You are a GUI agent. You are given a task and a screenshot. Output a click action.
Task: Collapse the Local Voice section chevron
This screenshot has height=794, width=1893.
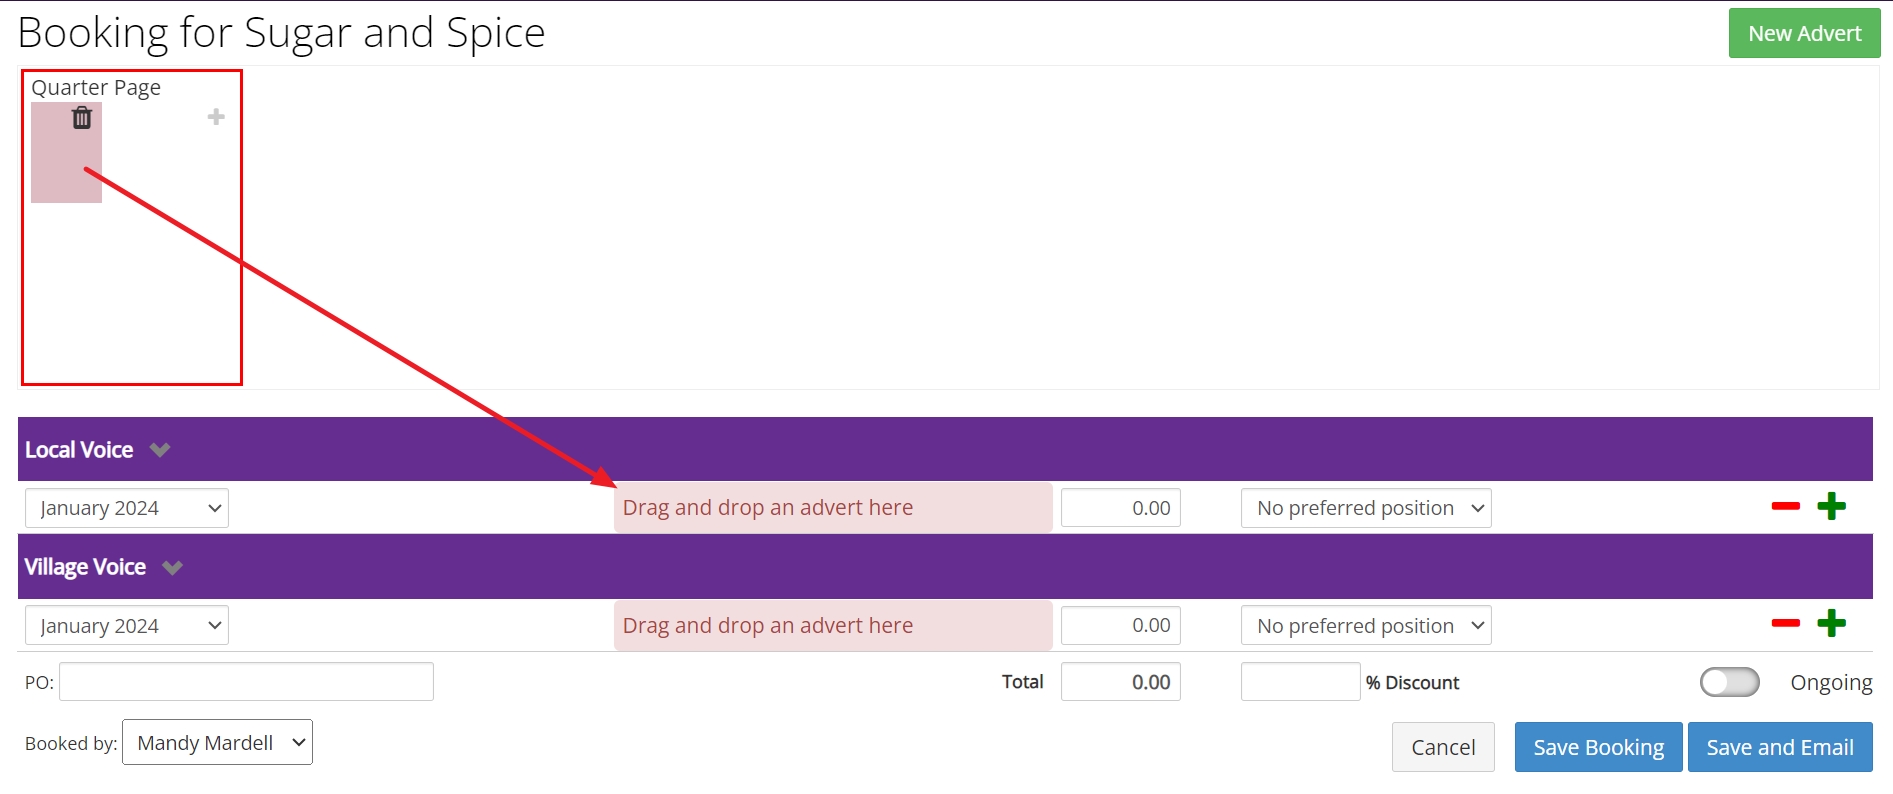pos(160,450)
